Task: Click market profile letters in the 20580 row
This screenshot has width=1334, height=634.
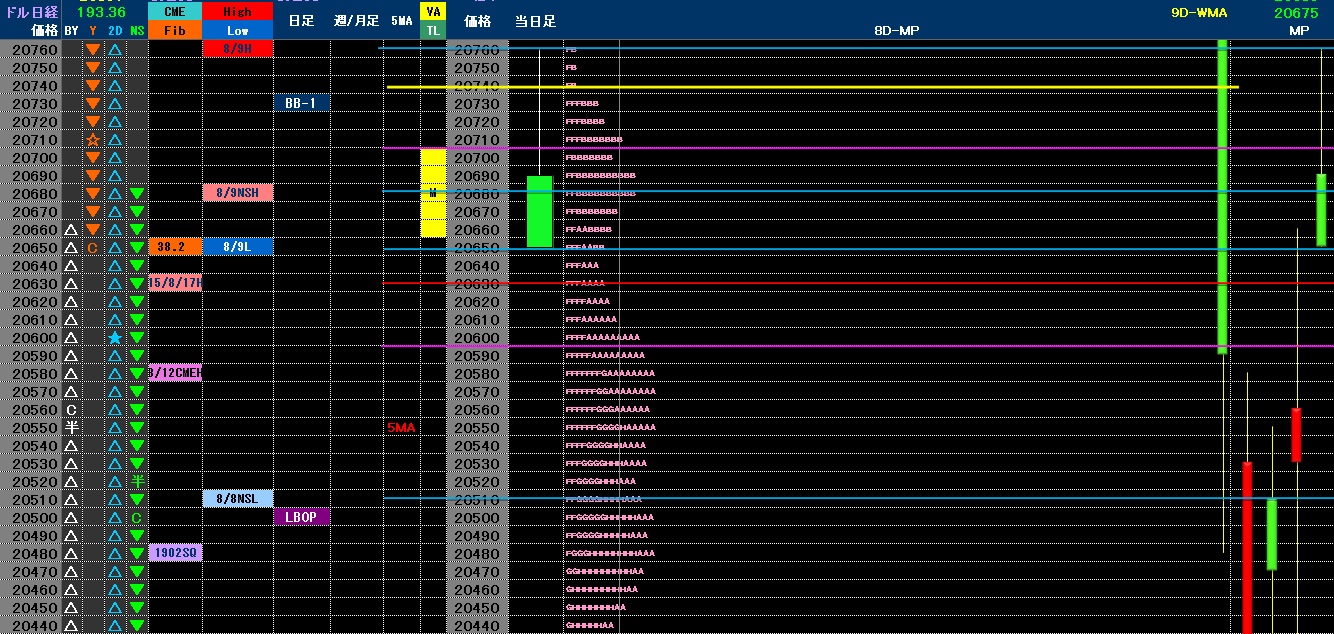Action: (x=610, y=374)
